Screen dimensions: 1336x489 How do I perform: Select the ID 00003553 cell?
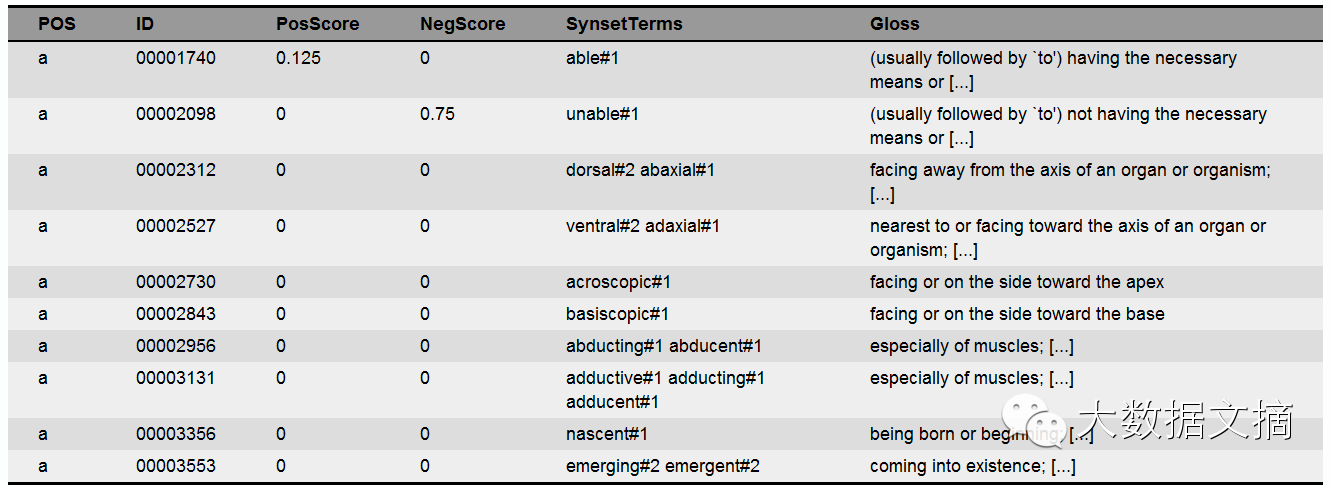pyautogui.click(x=175, y=466)
